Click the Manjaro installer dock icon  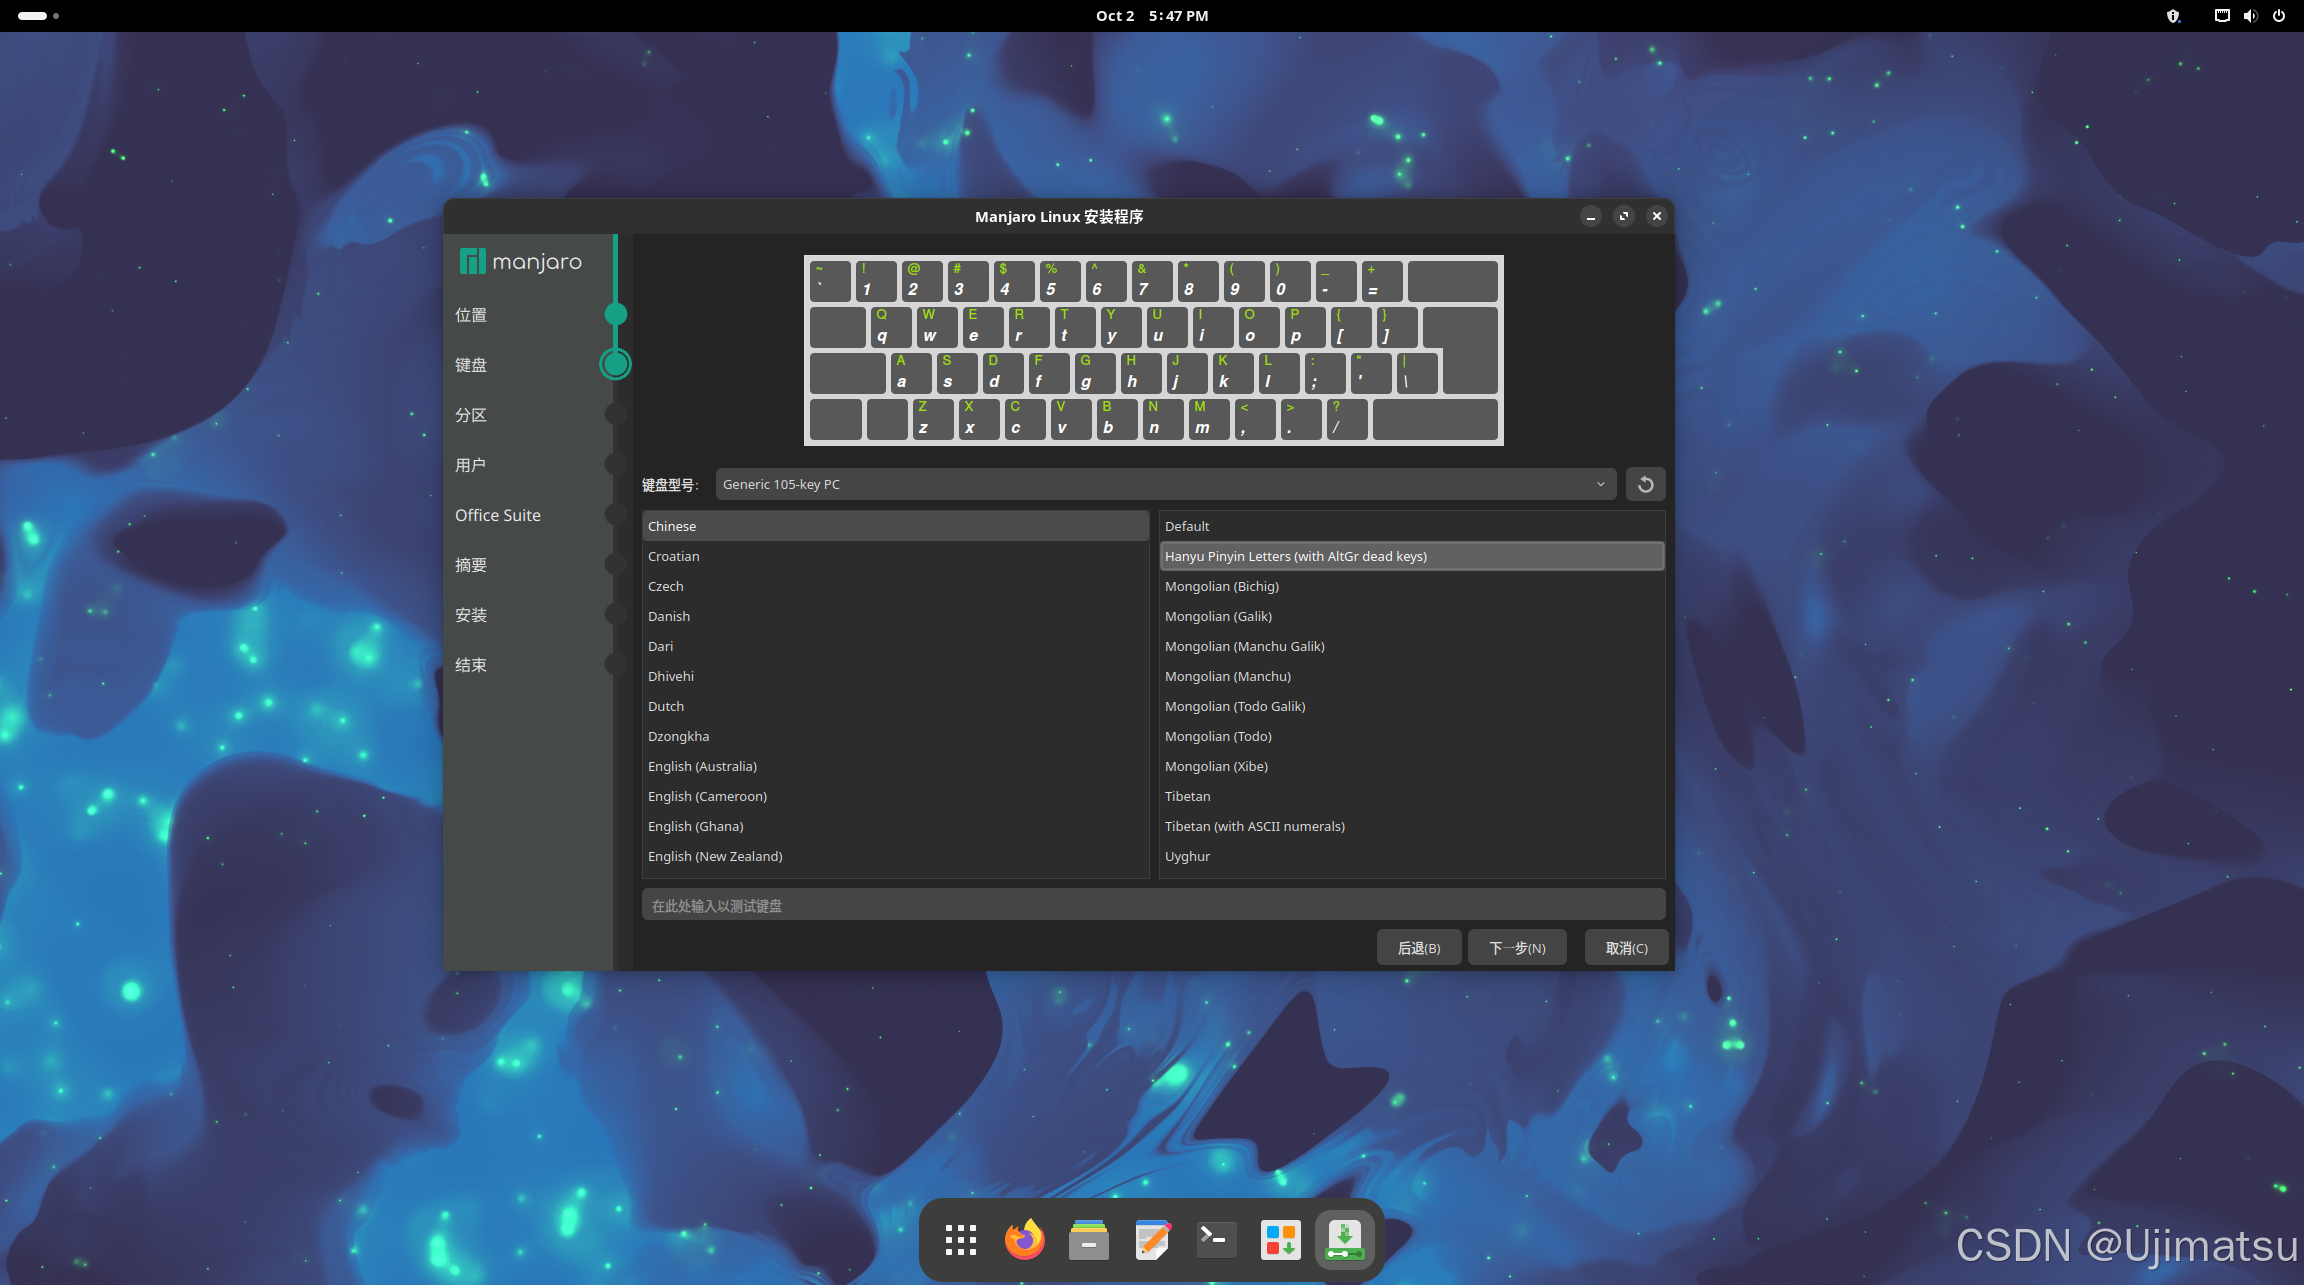click(x=1344, y=1240)
